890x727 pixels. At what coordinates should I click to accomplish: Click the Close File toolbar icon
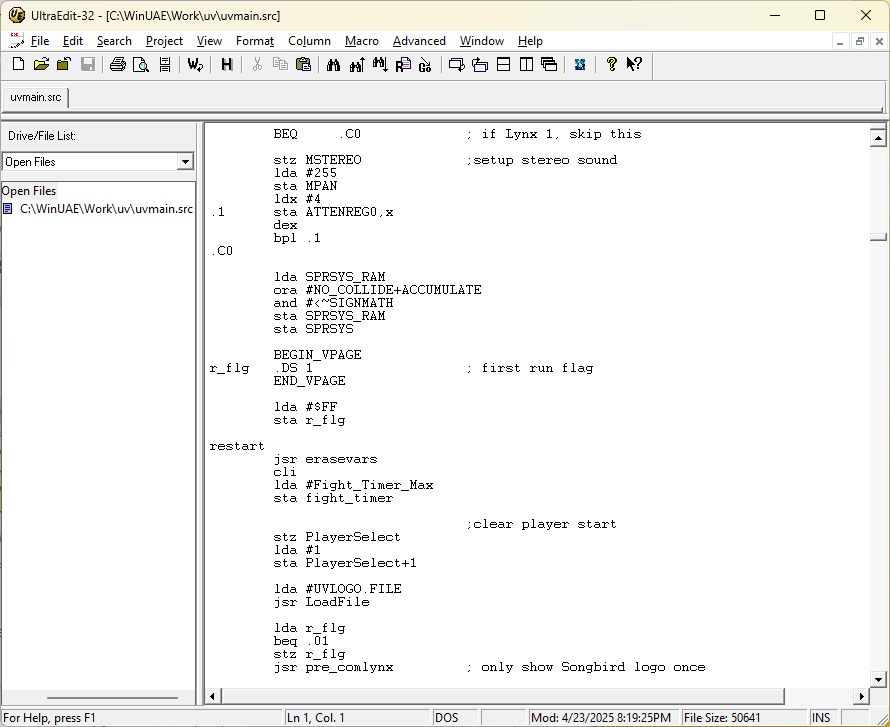[x=64, y=64]
